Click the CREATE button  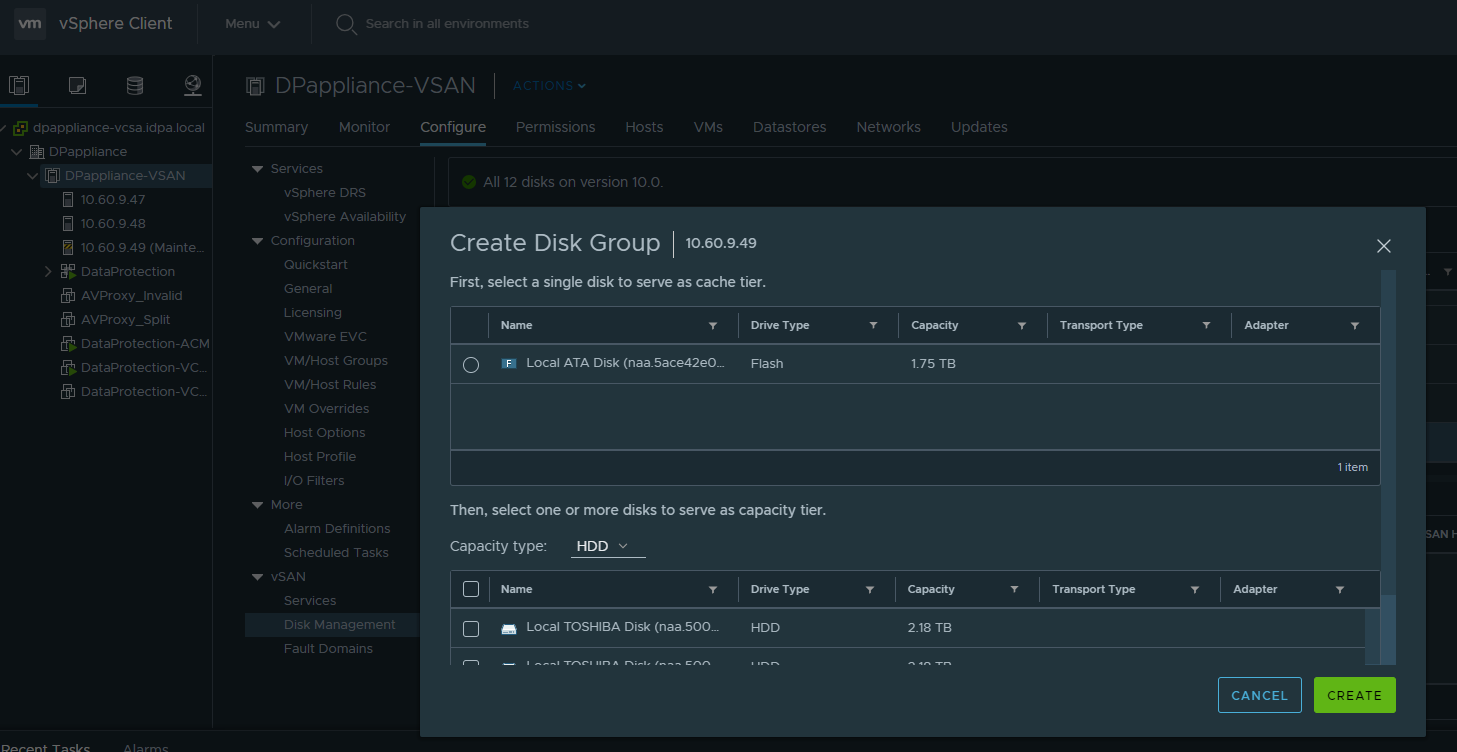pyautogui.click(x=1354, y=695)
